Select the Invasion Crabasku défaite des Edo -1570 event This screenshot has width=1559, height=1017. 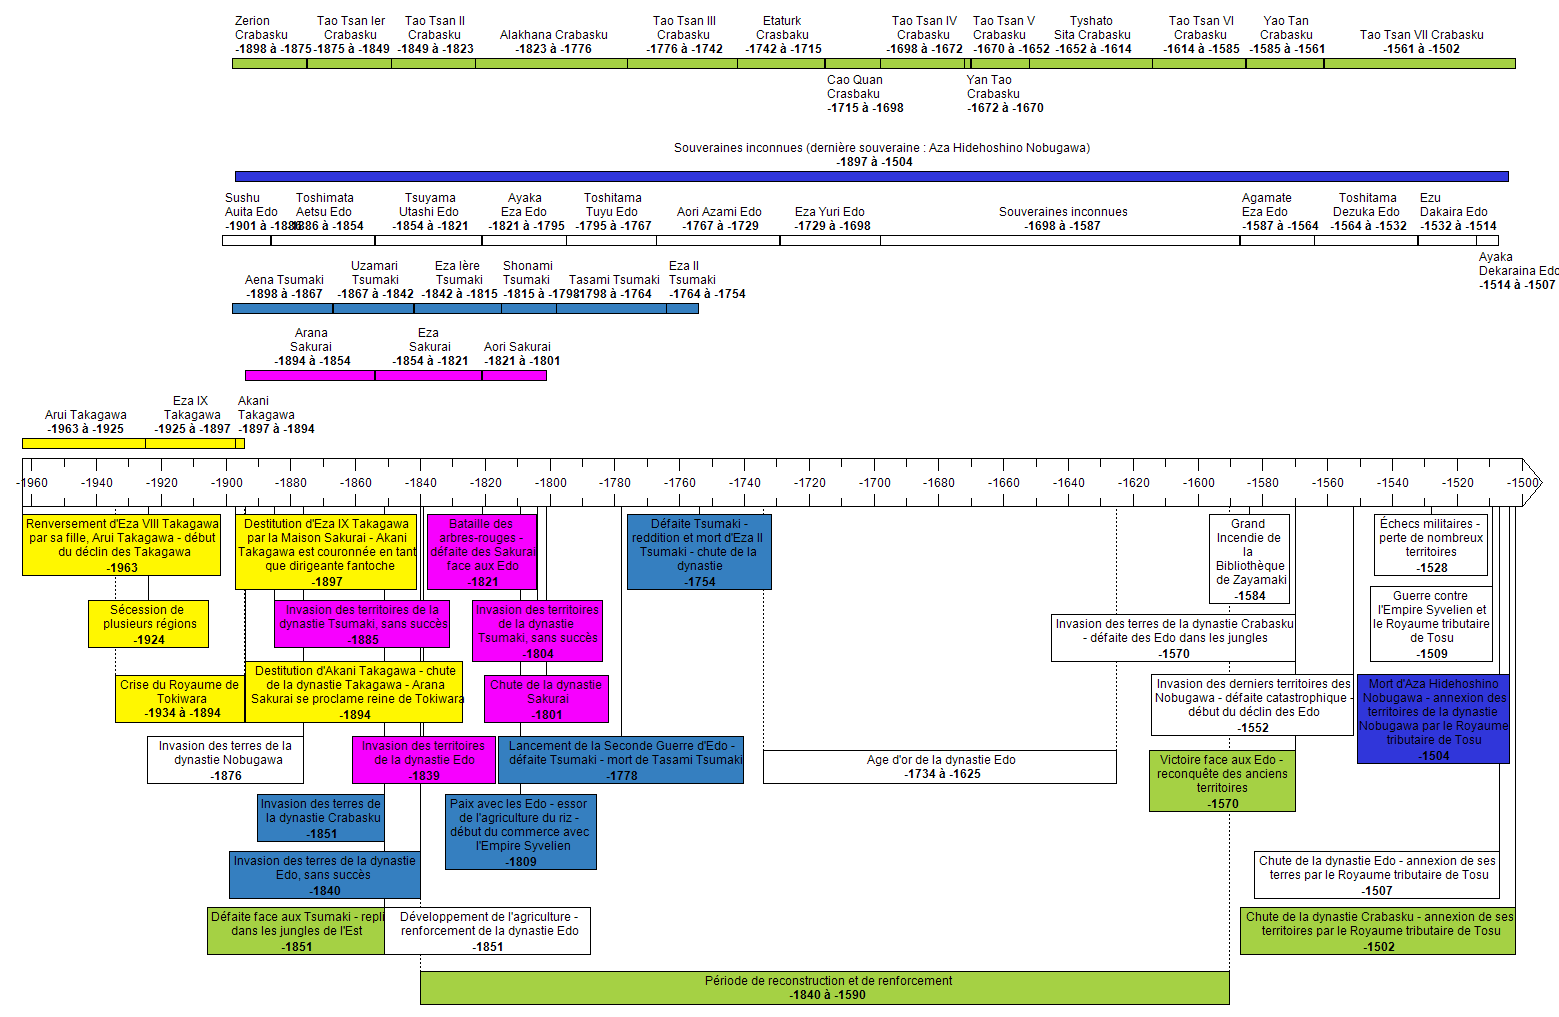tap(1173, 638)
